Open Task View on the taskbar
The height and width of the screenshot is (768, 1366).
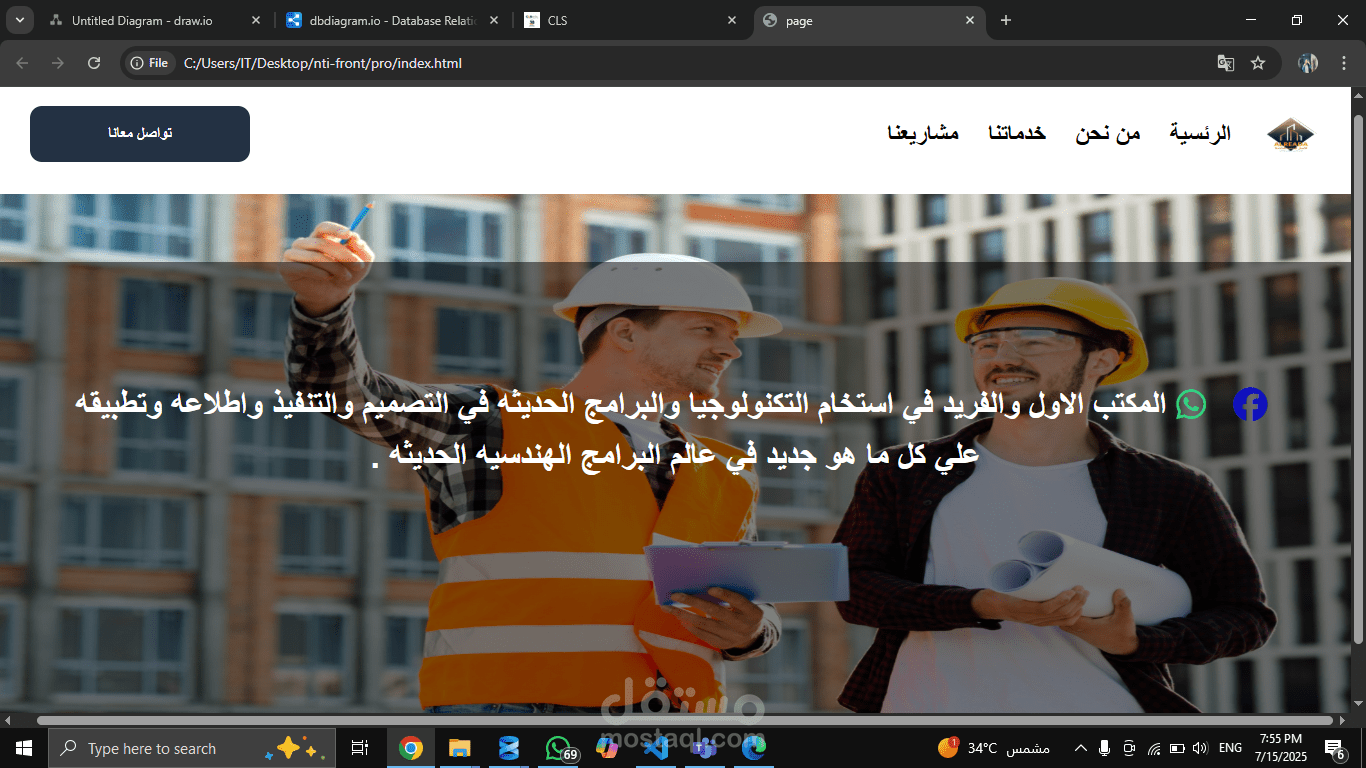click(360, 748)
